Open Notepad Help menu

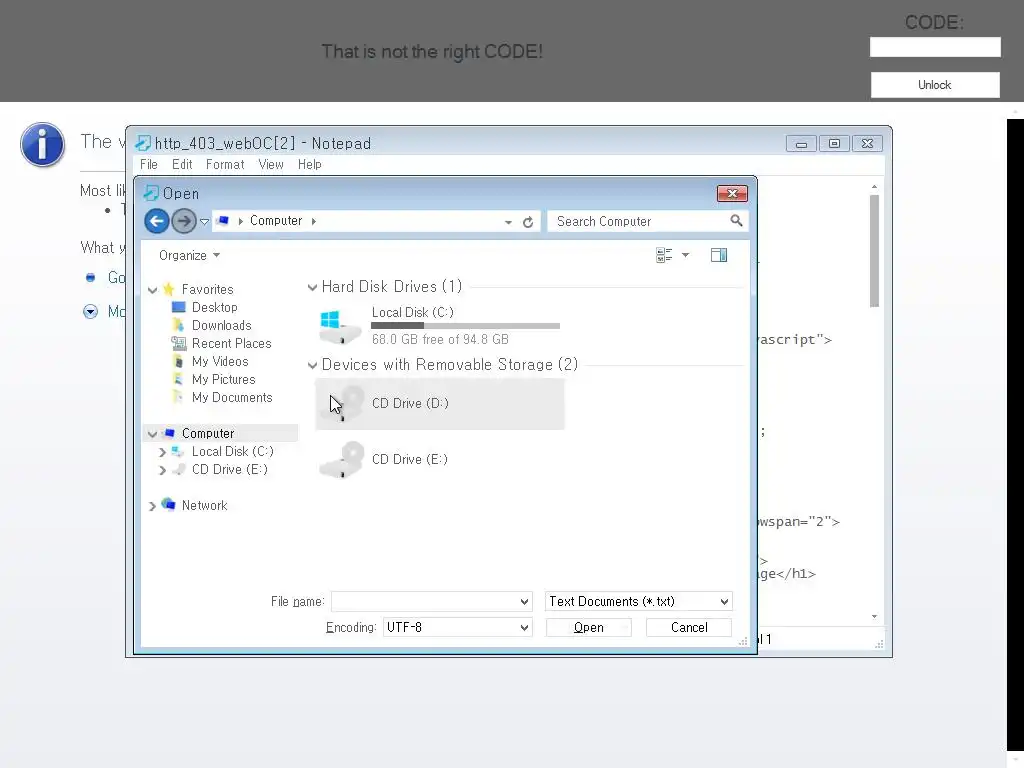pos(310,165)
